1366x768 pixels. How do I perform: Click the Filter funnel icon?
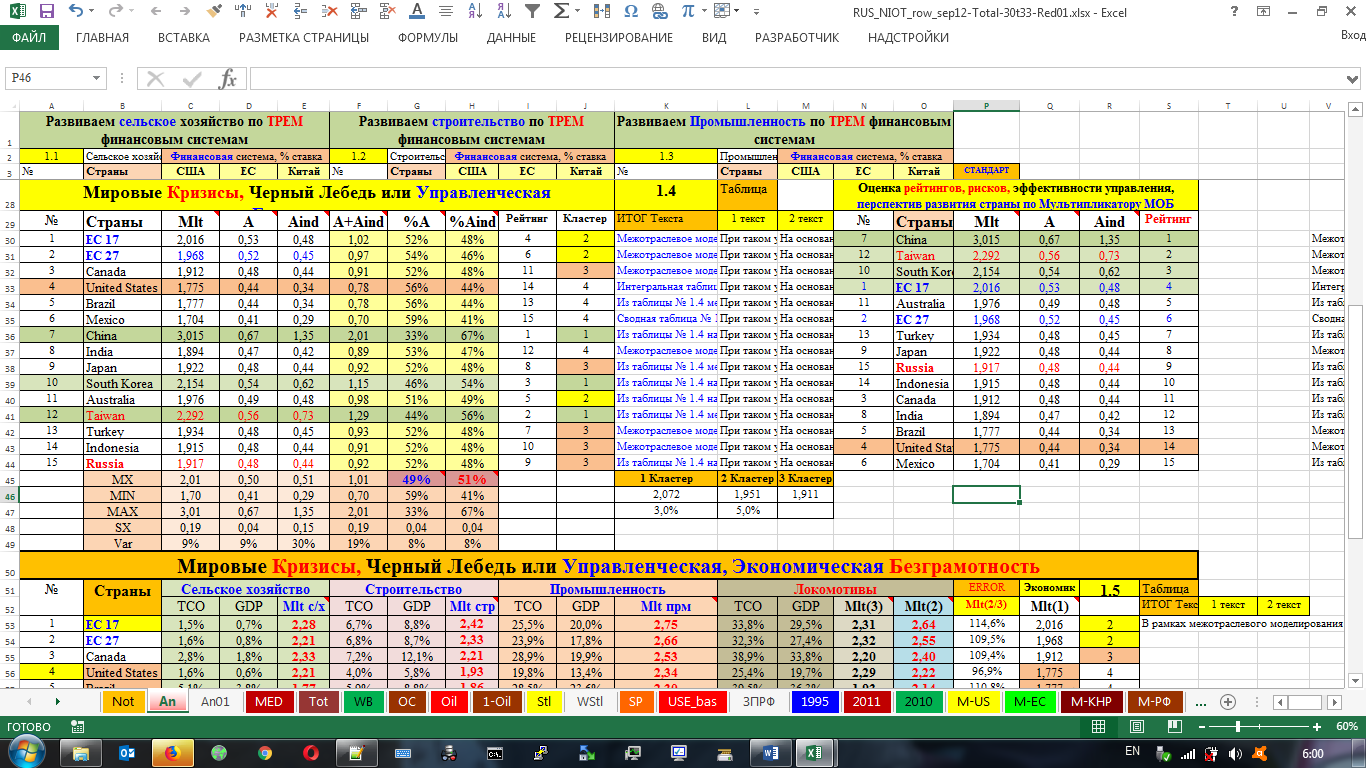[532, 12]
